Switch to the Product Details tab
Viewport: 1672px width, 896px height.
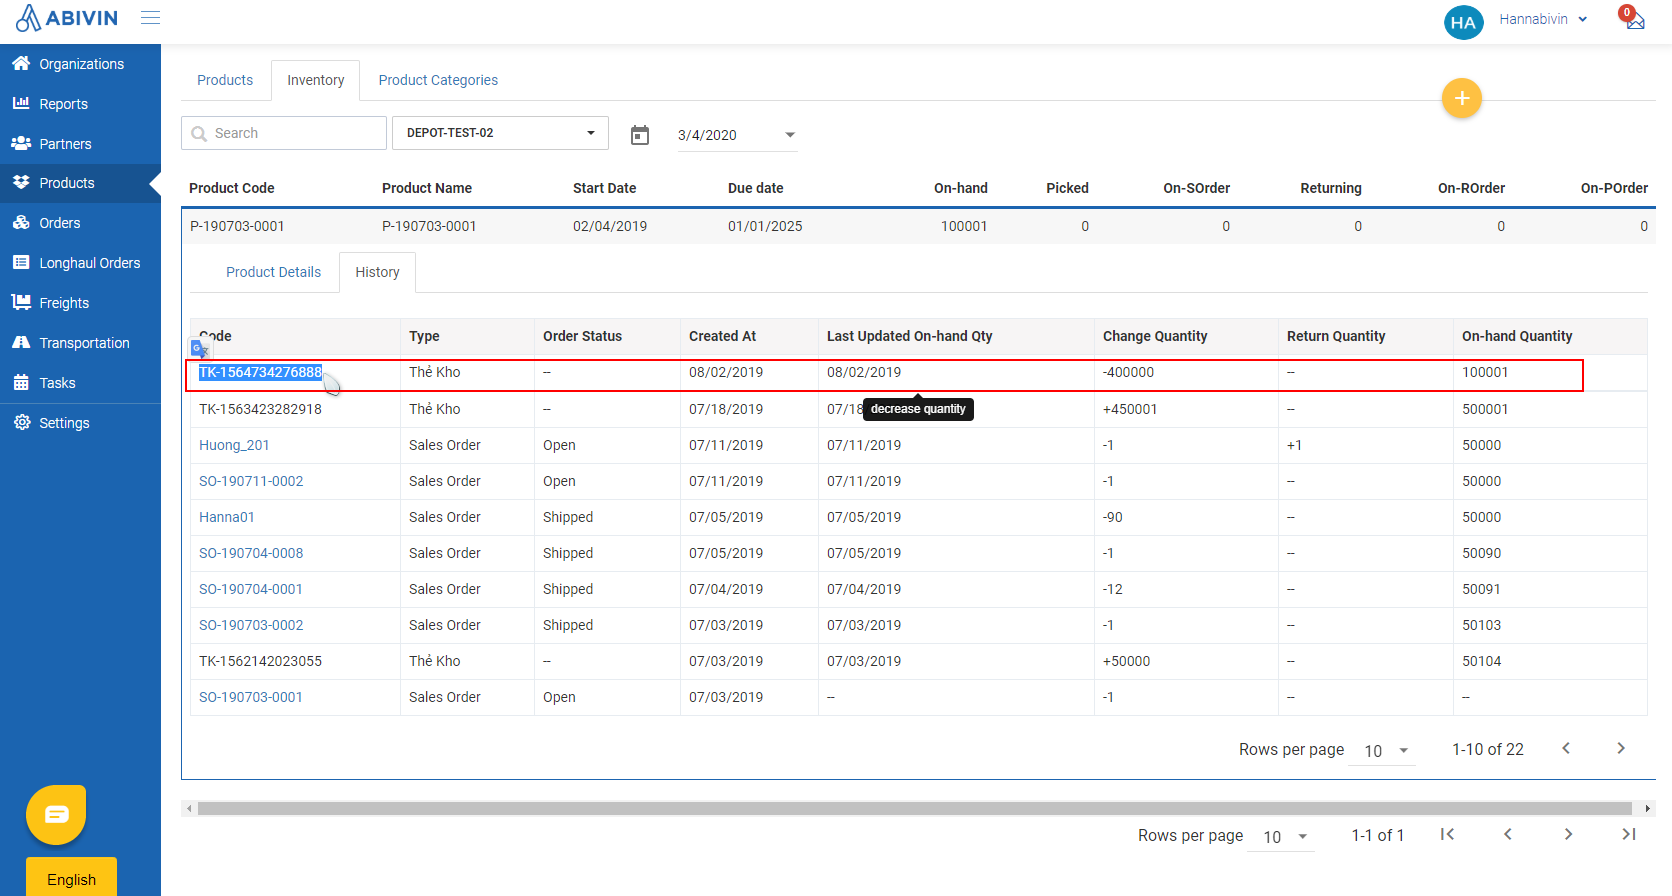(x=273, y=272)
